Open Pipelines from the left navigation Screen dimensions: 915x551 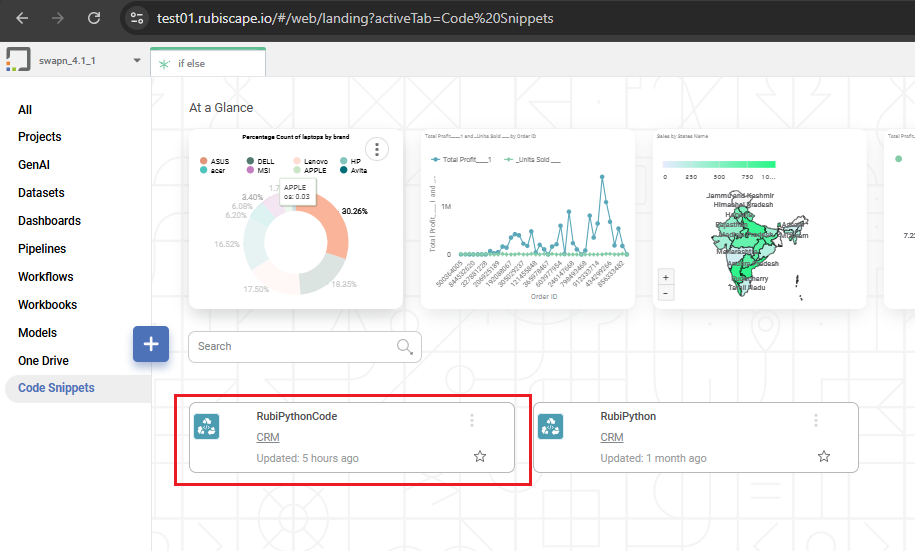pos(41,249)
